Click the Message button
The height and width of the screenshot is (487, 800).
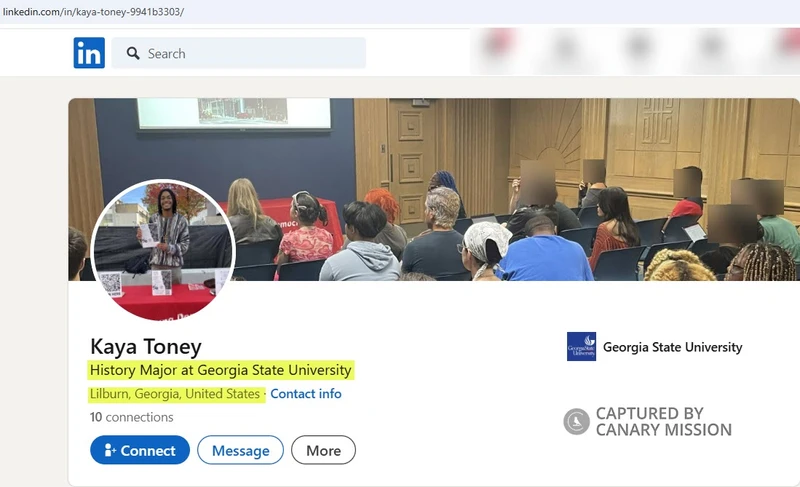coord(240,450)
